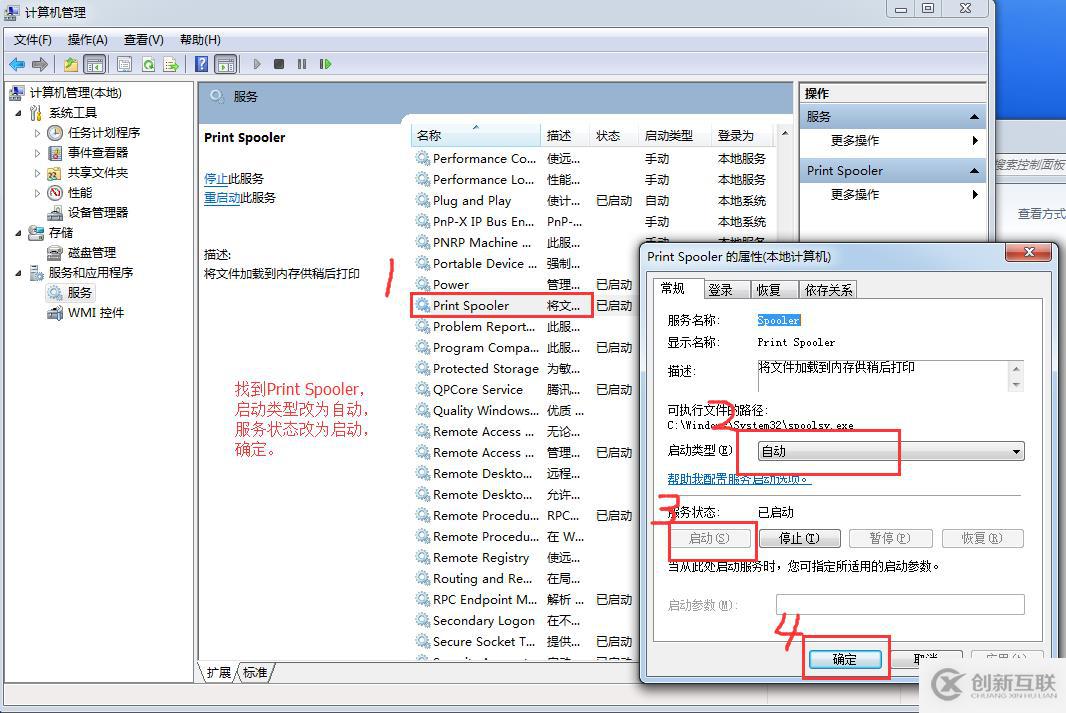Switch to the 依存关系 tab
Screen dimensions: 1066x713
tap(828, 290)
